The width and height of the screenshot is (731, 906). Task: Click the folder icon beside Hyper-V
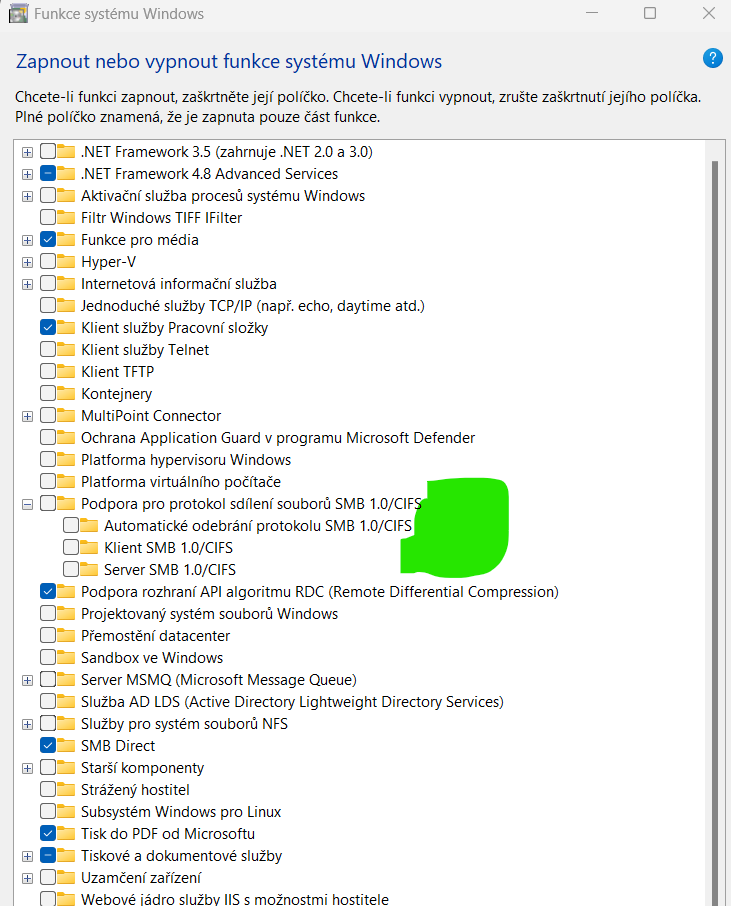coord(66,262)
